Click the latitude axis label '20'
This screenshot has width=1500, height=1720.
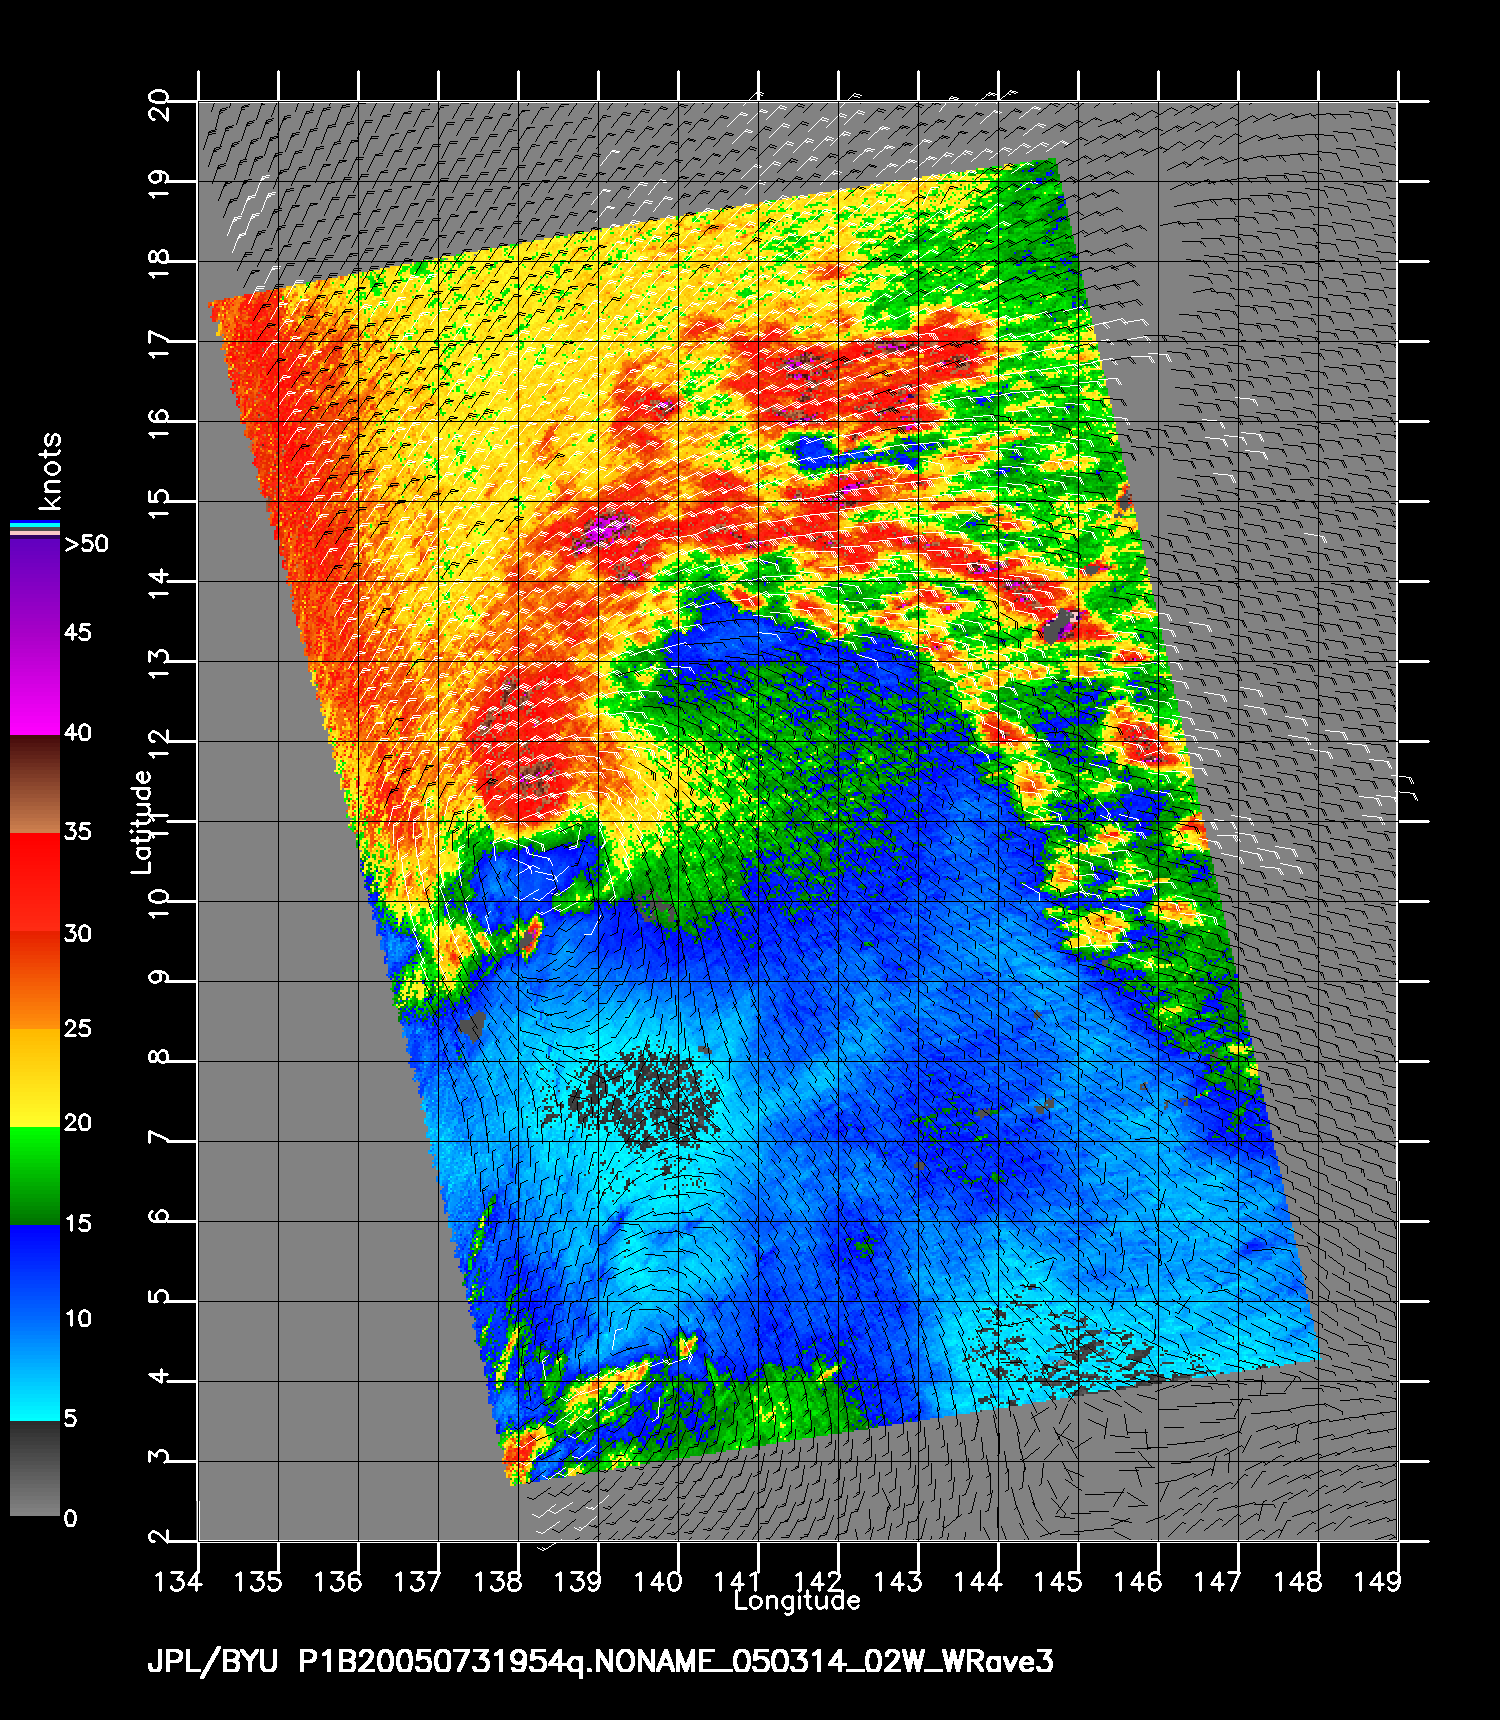[159, 103]
